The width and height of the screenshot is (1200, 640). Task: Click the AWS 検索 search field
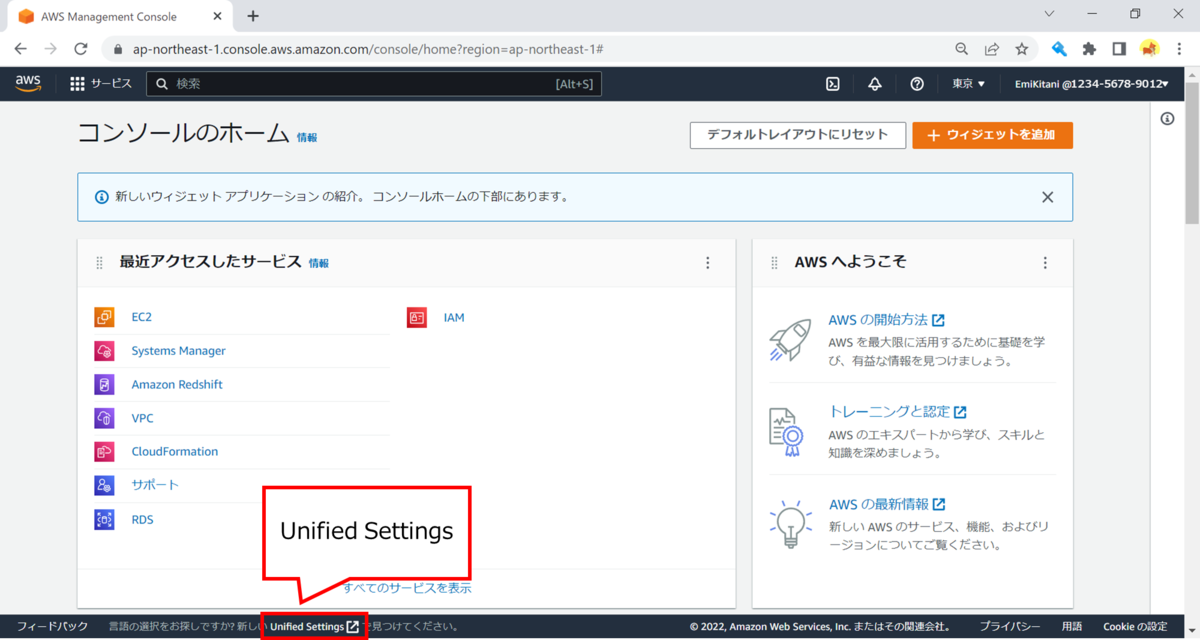(374, 84)
